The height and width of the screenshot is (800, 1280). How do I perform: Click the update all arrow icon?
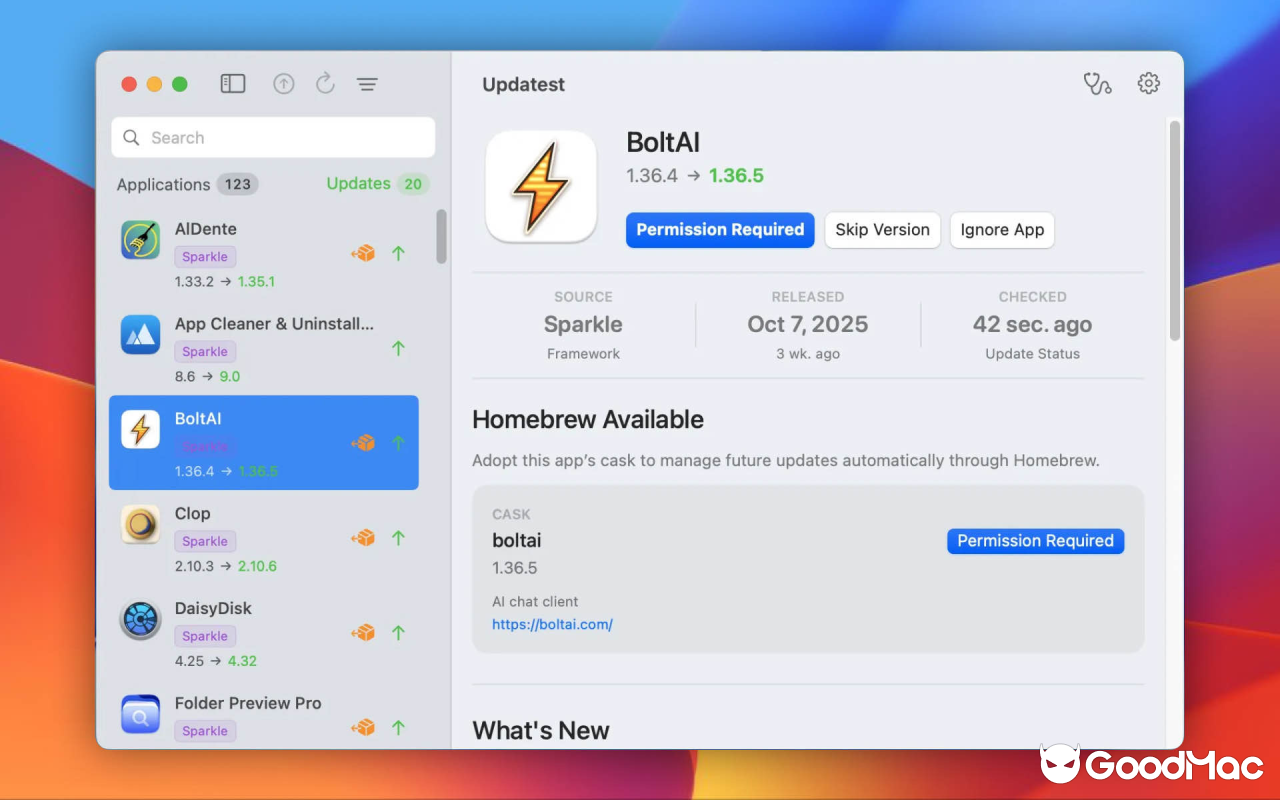(284, 84)
